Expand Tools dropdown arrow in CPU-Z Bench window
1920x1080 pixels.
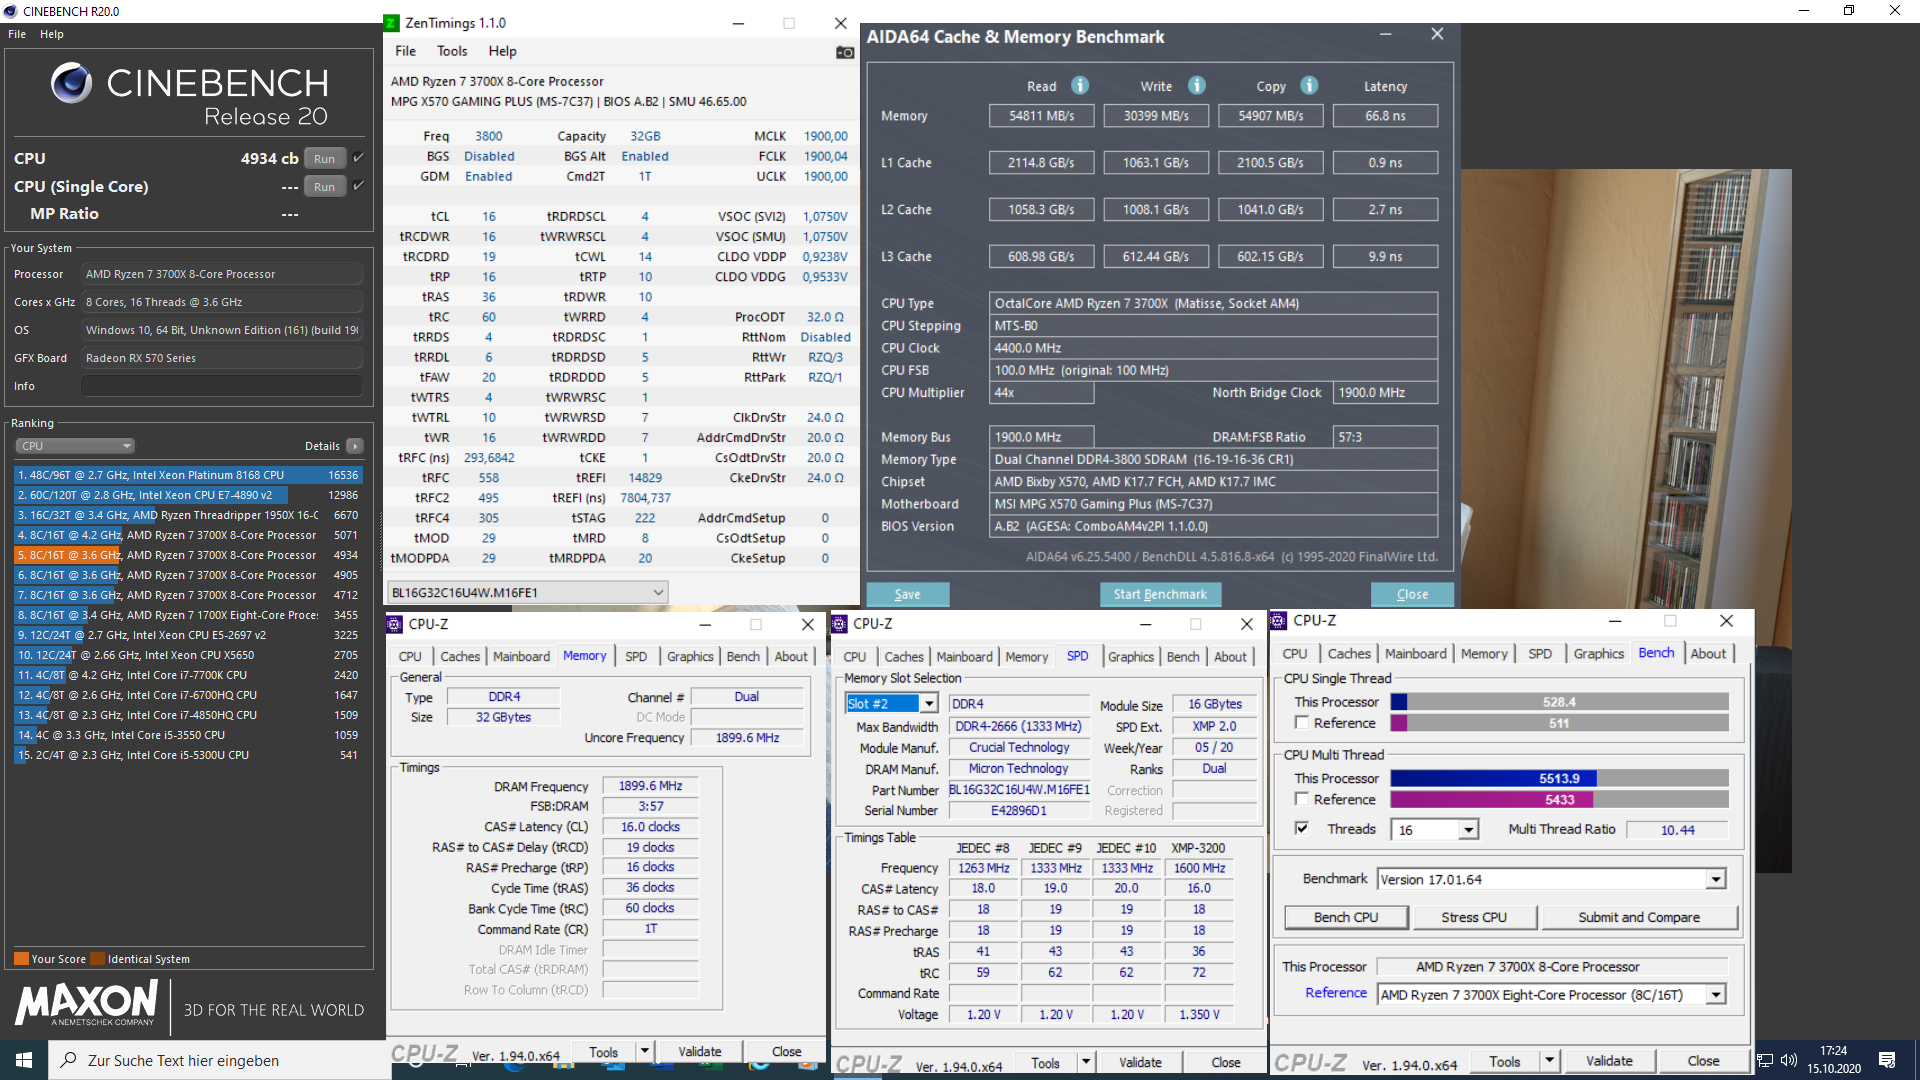[1549, 1061]
